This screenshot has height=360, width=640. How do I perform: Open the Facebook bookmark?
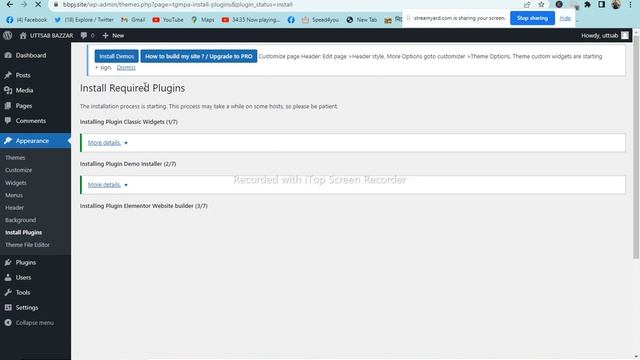[27, 20]
